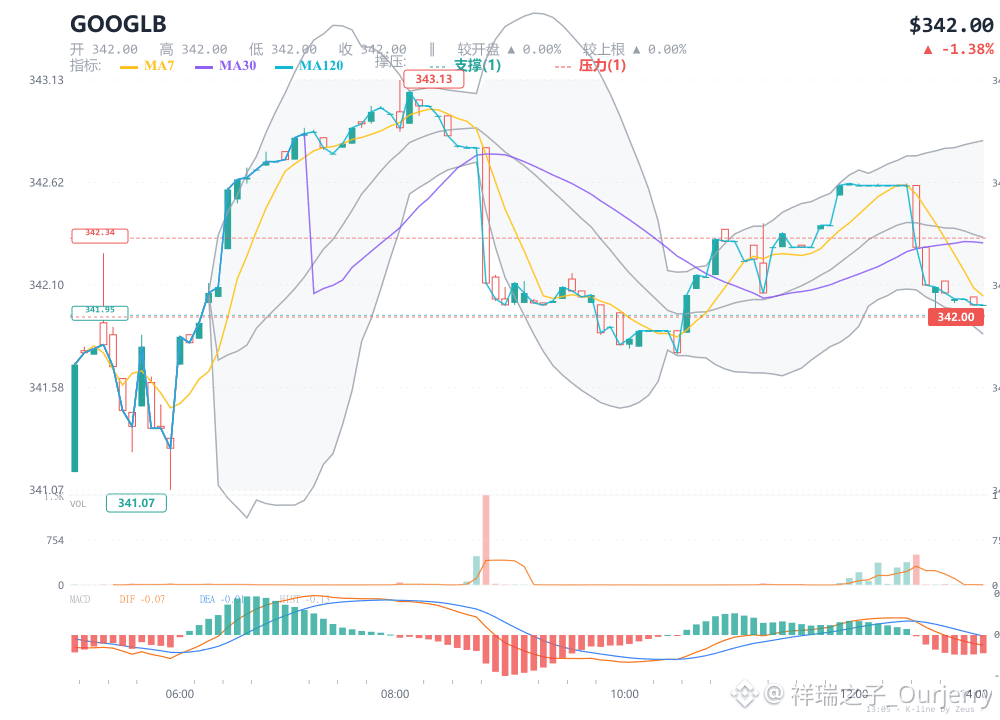Click the DIF -0.07 value

tap(142, 599)
